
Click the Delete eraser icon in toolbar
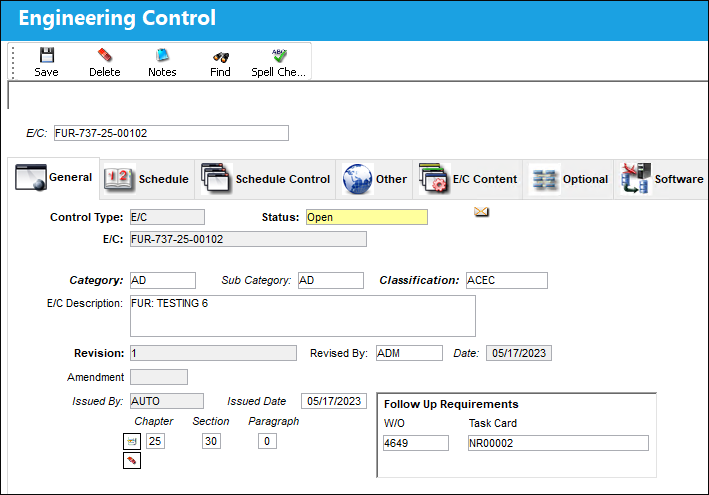pos(104,55)
